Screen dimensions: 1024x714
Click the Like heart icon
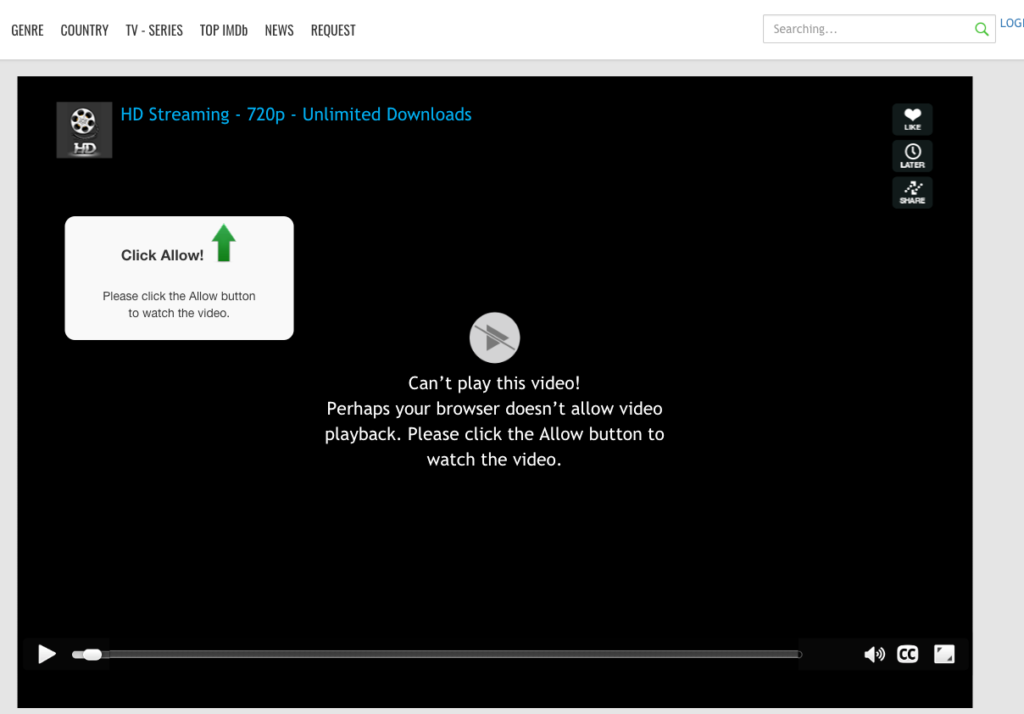(x=912, y=119)
